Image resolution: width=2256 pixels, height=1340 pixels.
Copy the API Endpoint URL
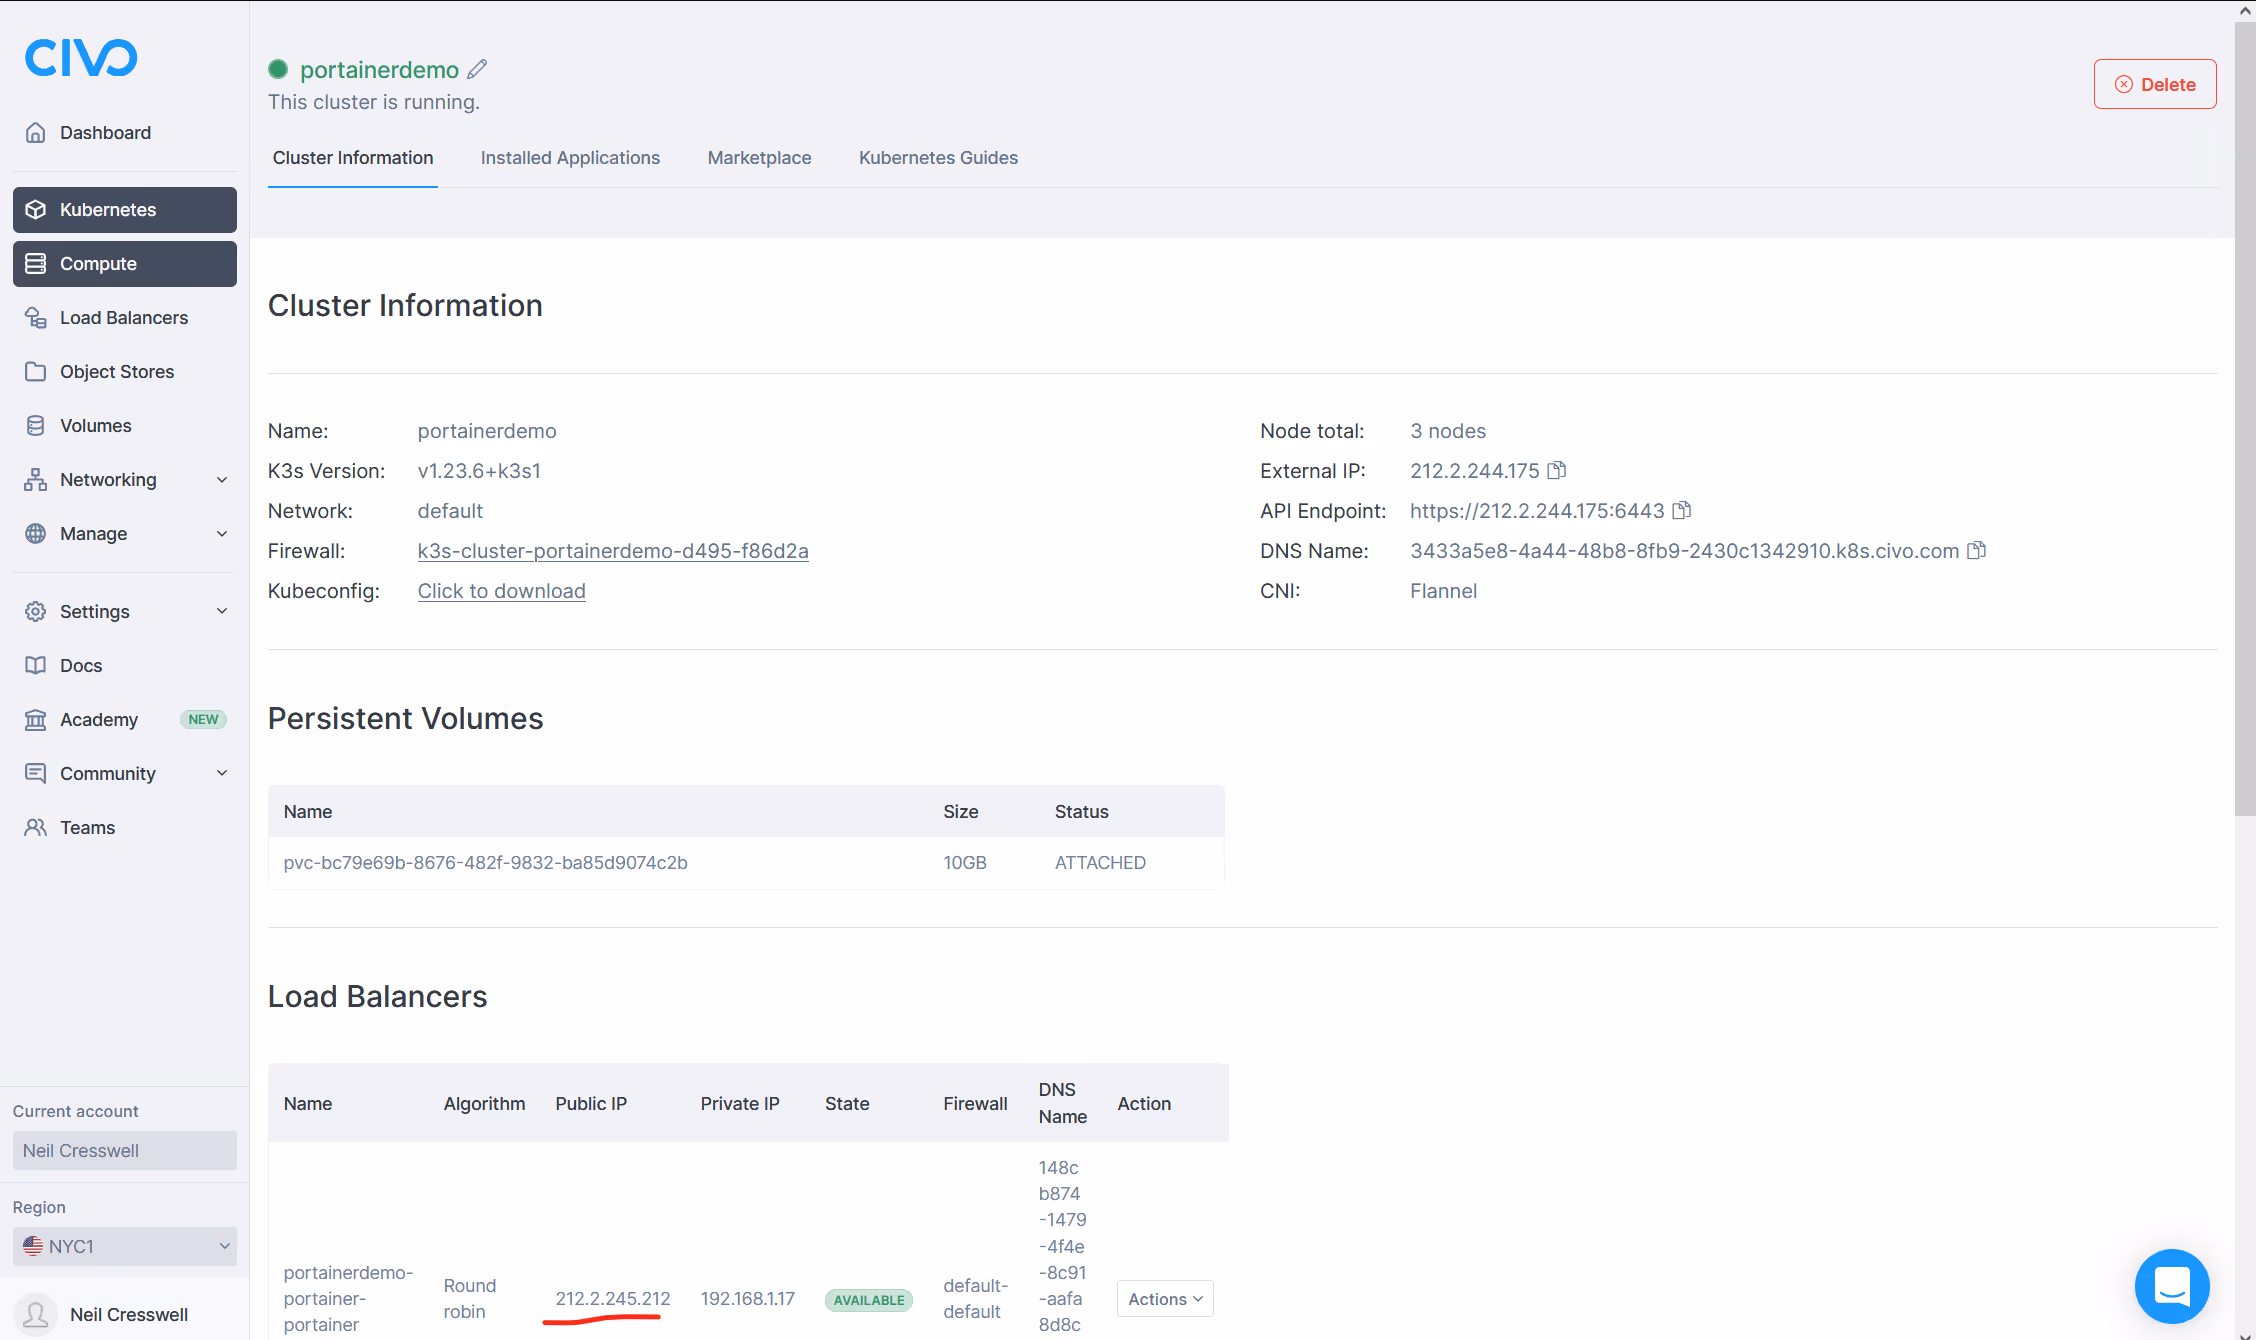(x=1682, y=510)
